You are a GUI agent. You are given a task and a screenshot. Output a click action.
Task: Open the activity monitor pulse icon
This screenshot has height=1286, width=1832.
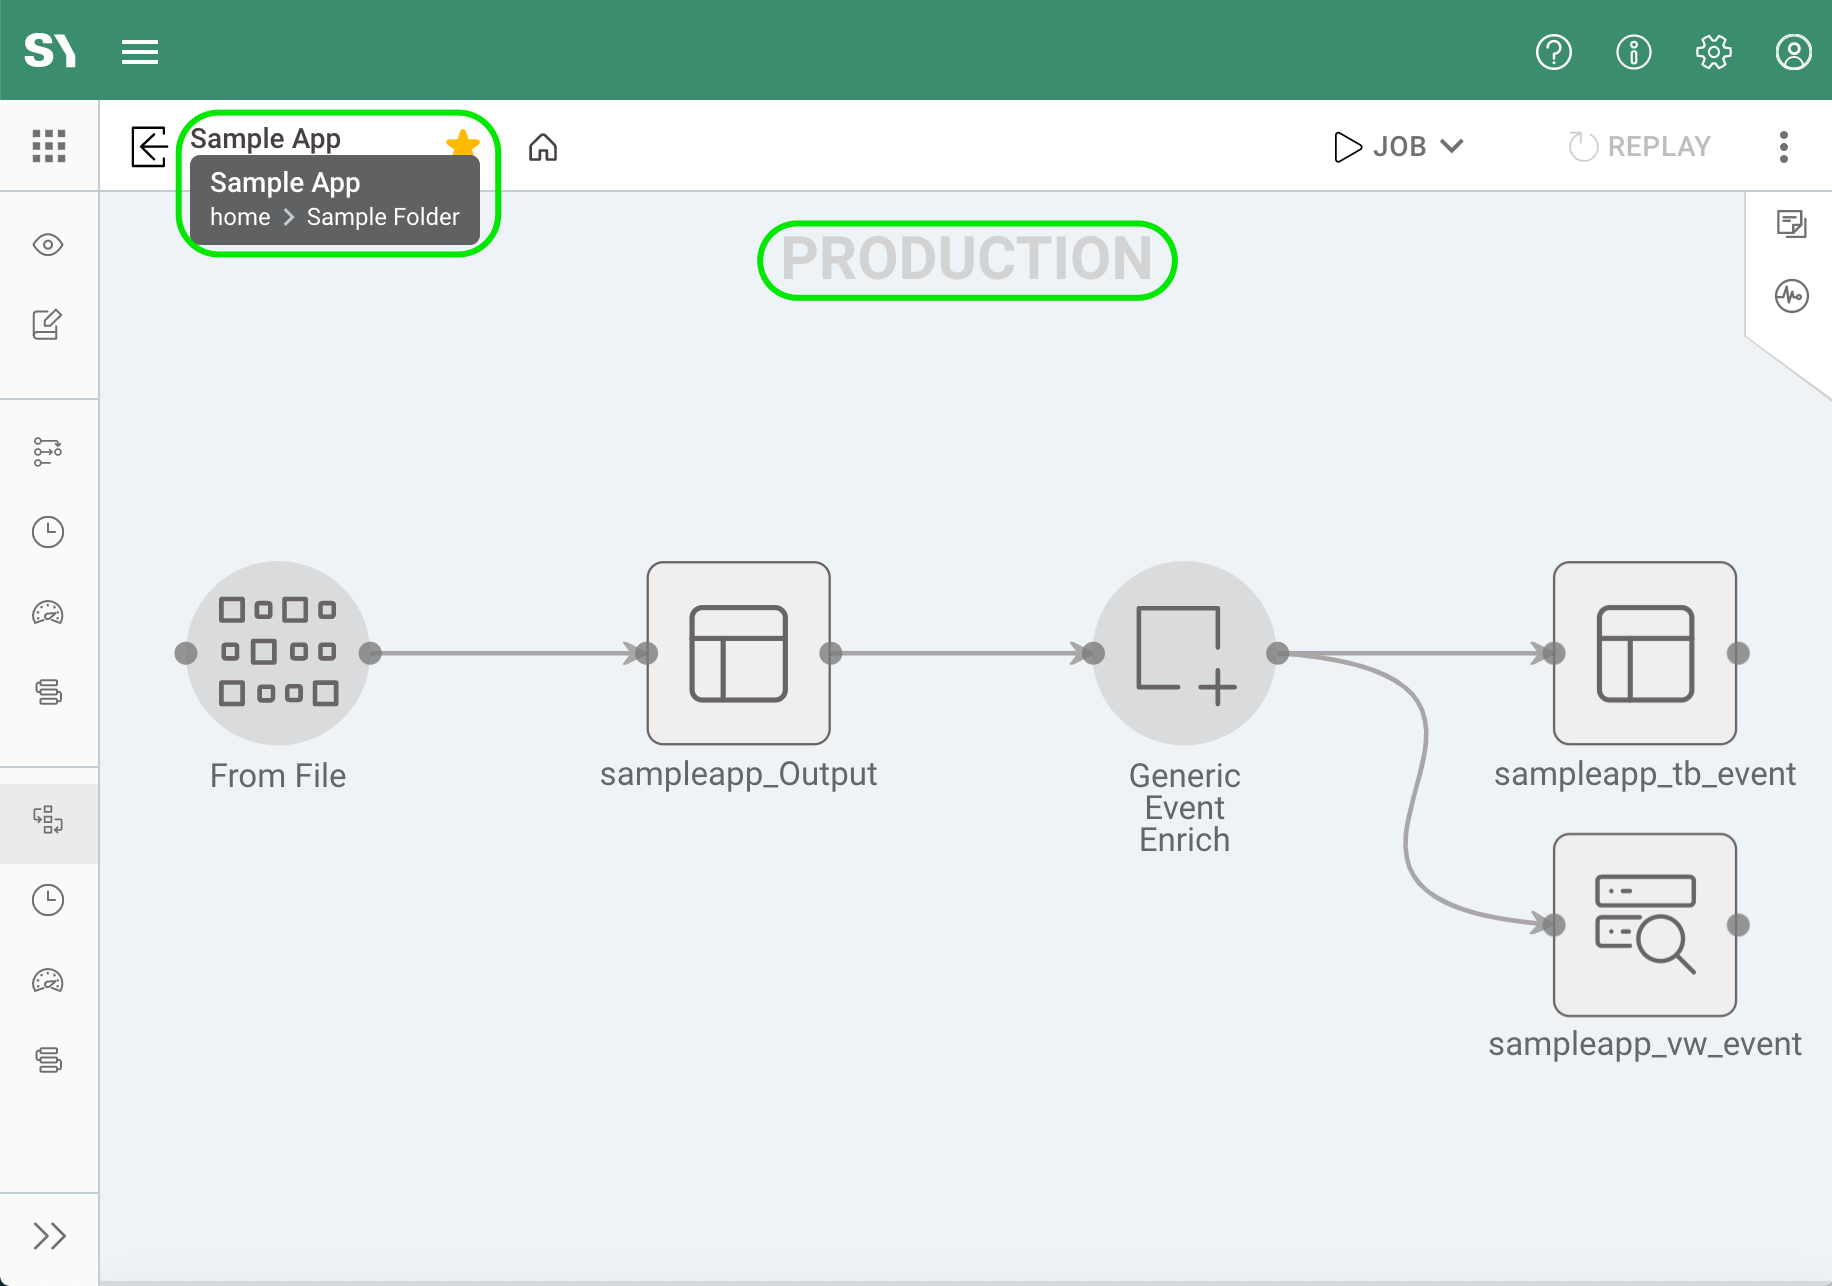point(1791,296)
